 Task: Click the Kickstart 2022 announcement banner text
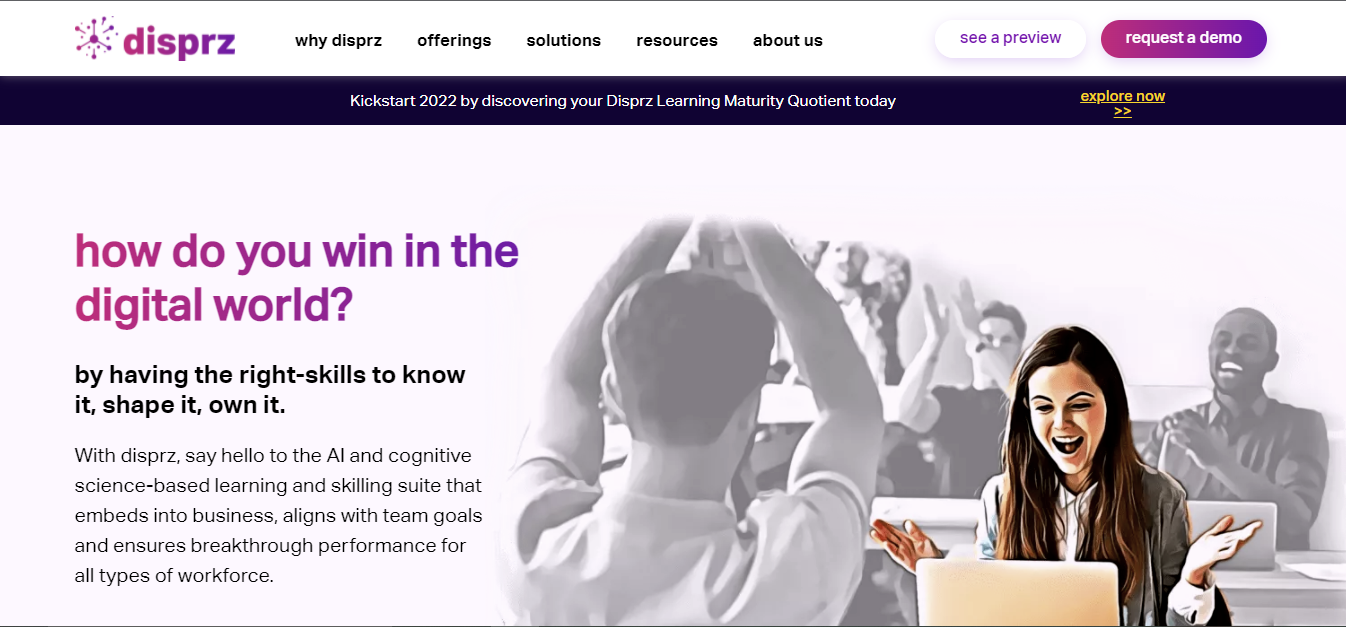coord(623,100)
